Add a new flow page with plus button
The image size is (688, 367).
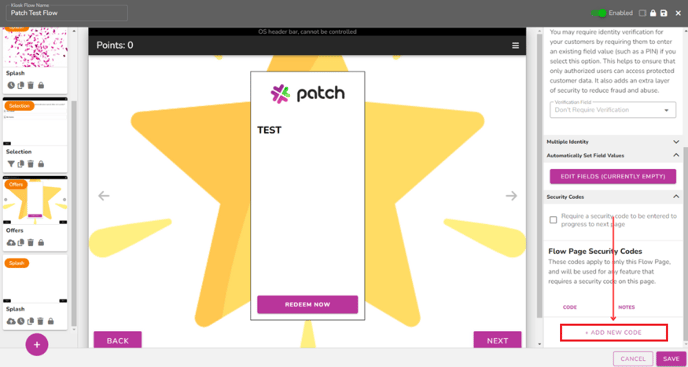(x=37, y=345)
